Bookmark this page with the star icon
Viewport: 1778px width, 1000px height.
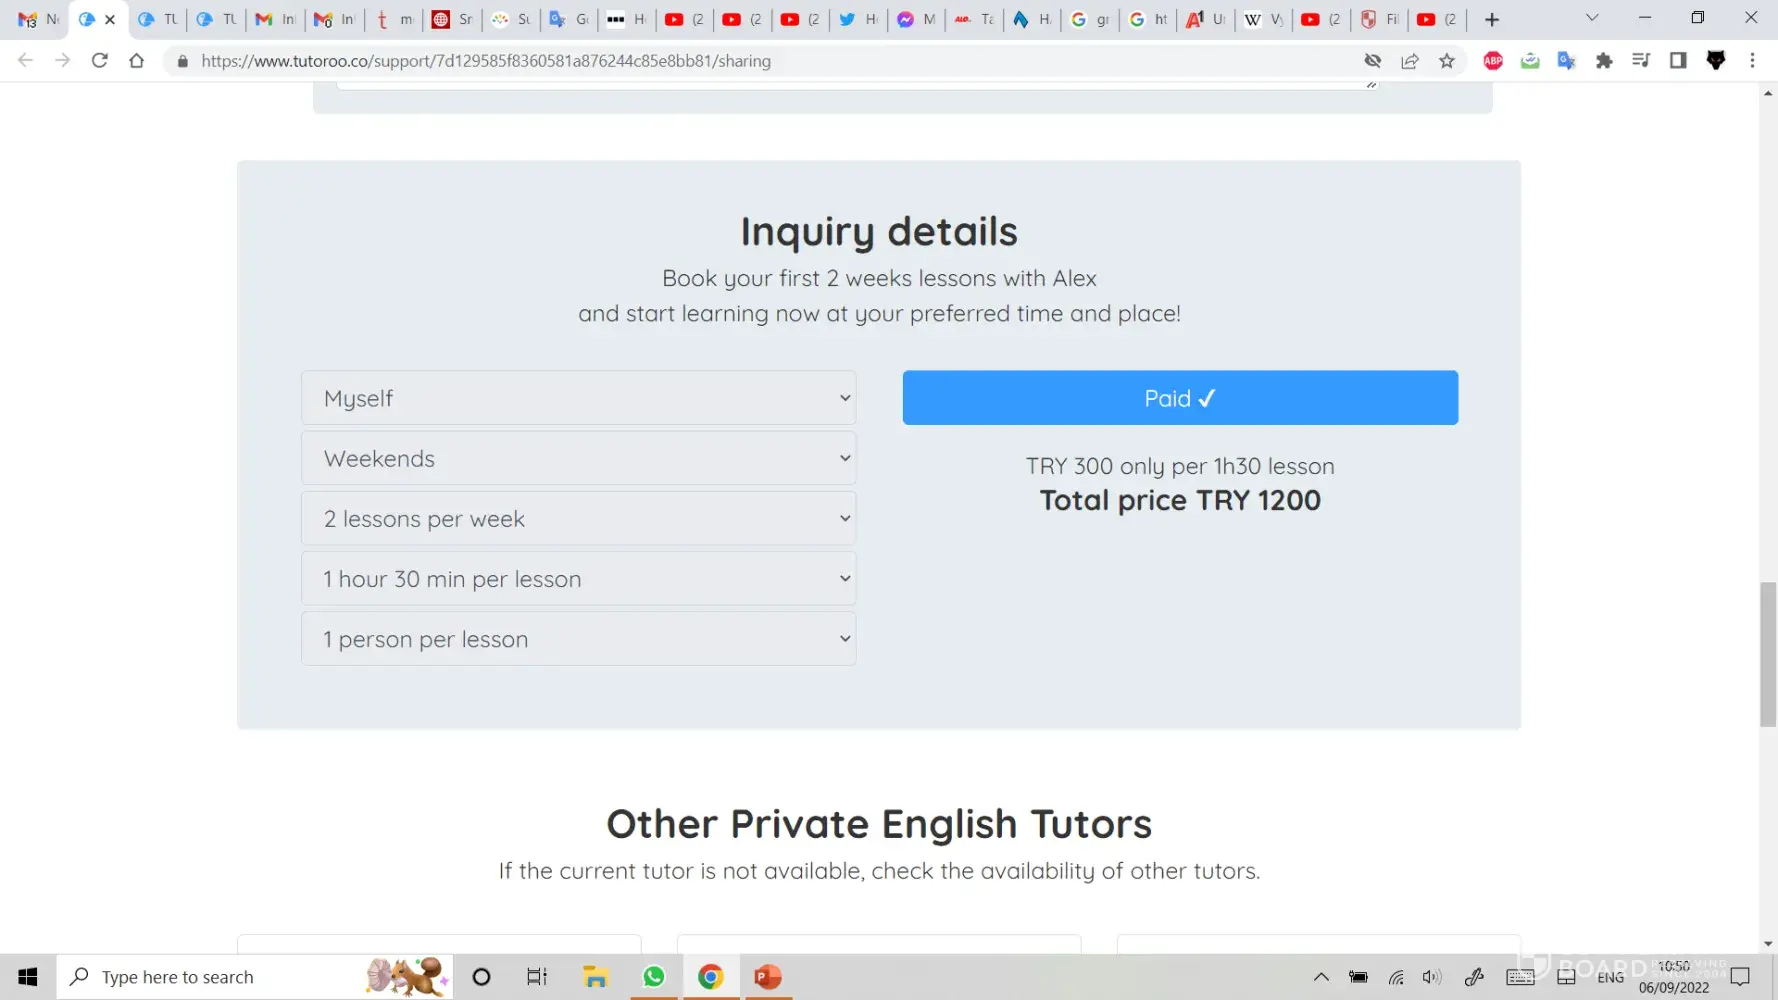coord(1447,61)
